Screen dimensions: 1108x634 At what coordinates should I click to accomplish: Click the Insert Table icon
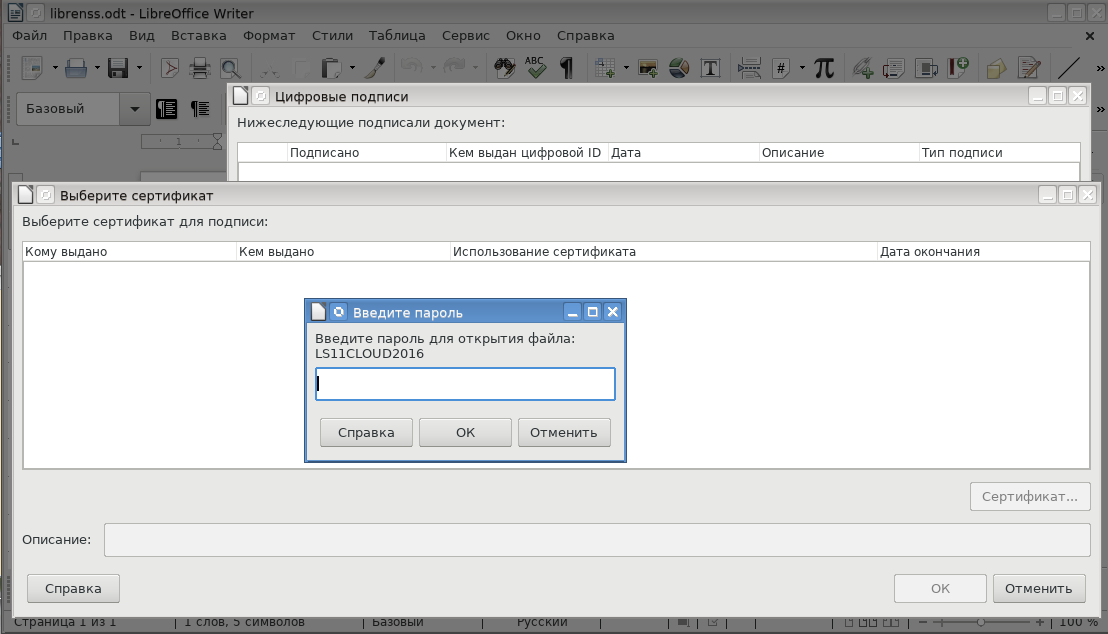605,68
